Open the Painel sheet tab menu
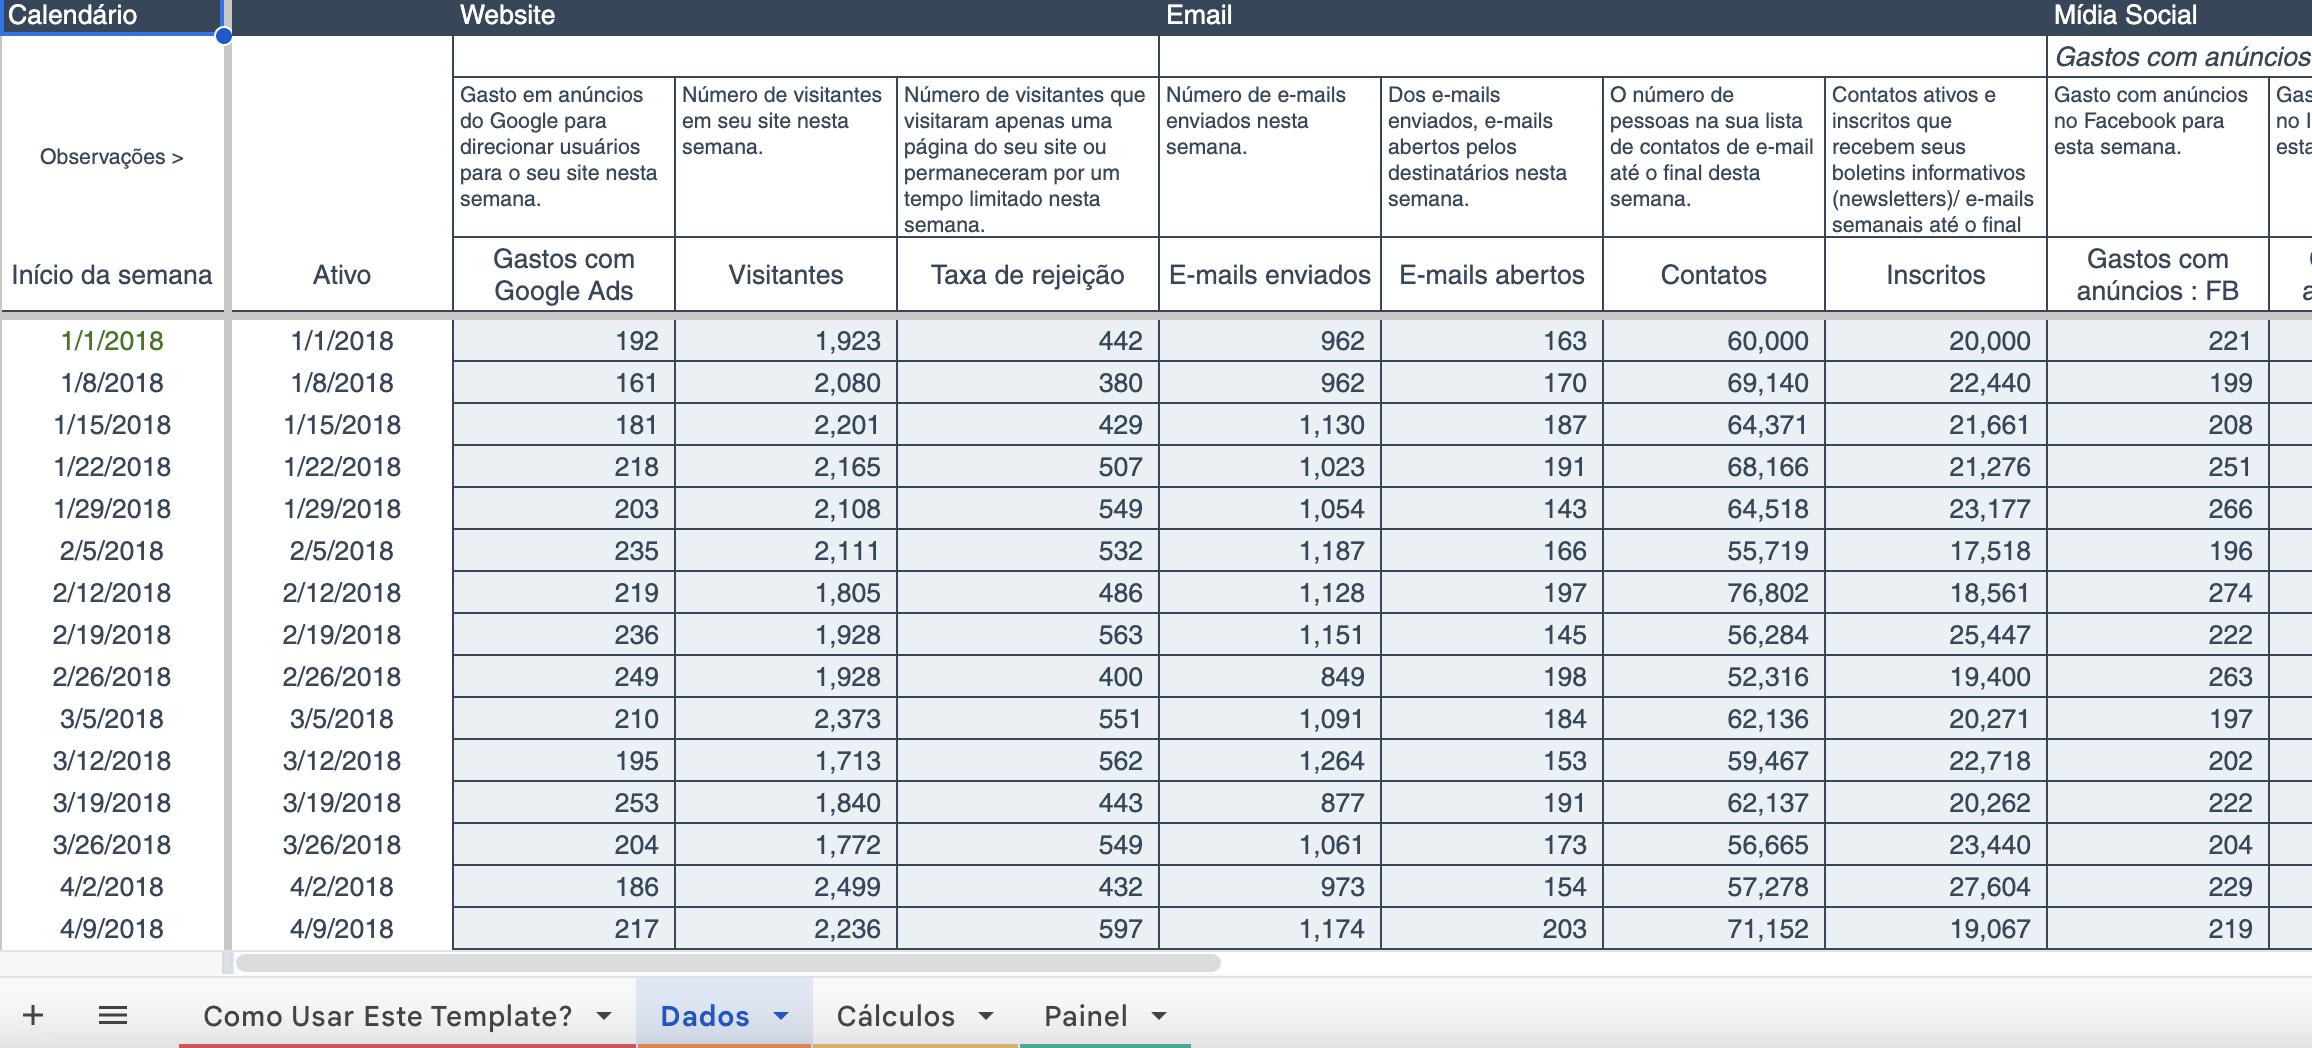This screenshot has height=1048, width=2312. click(1158, 1016)
